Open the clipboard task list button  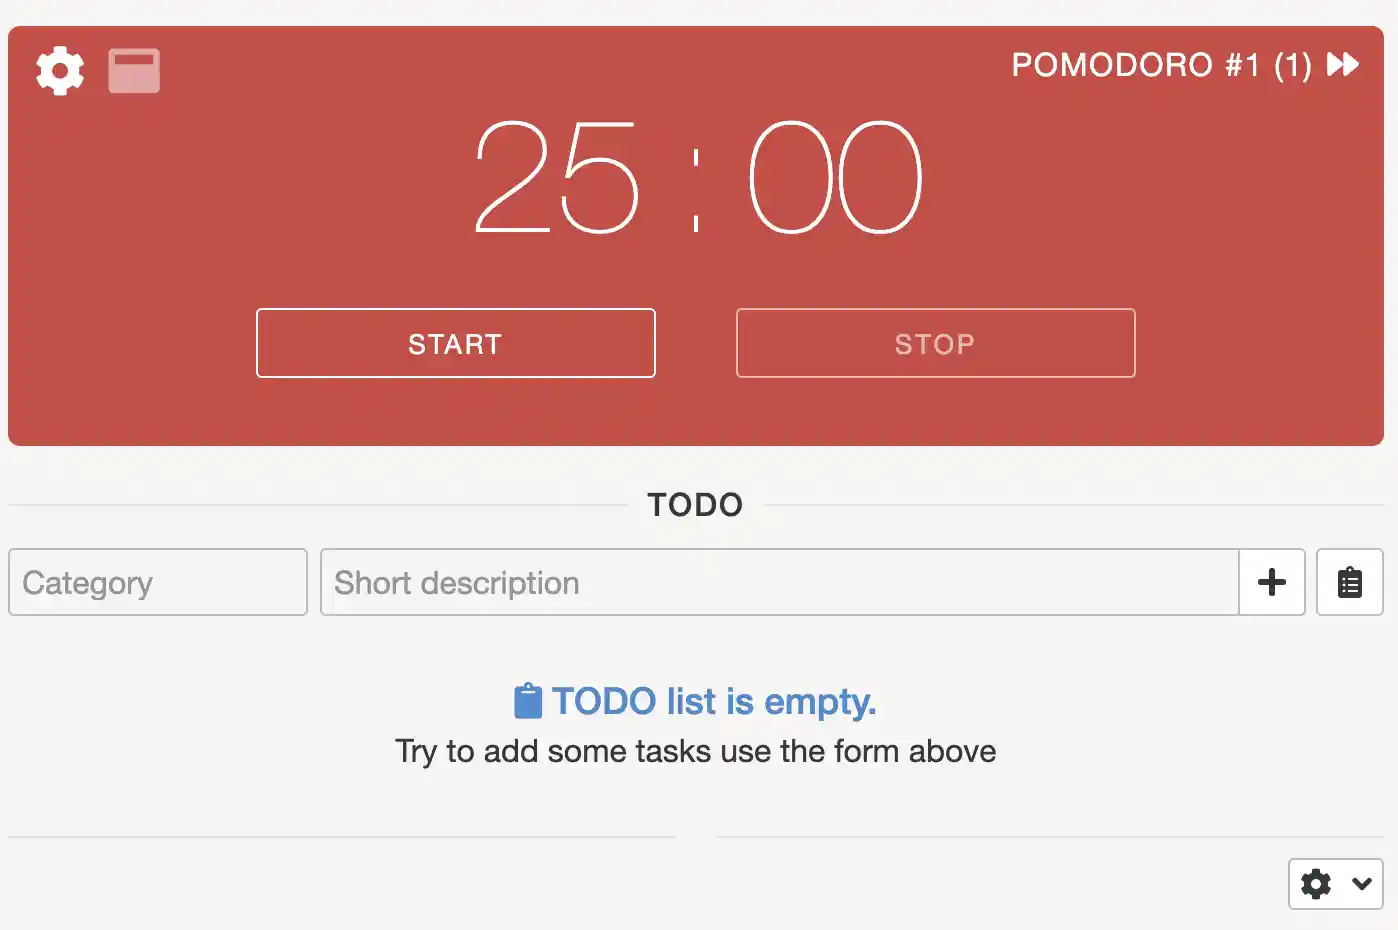coord(1350,582)
